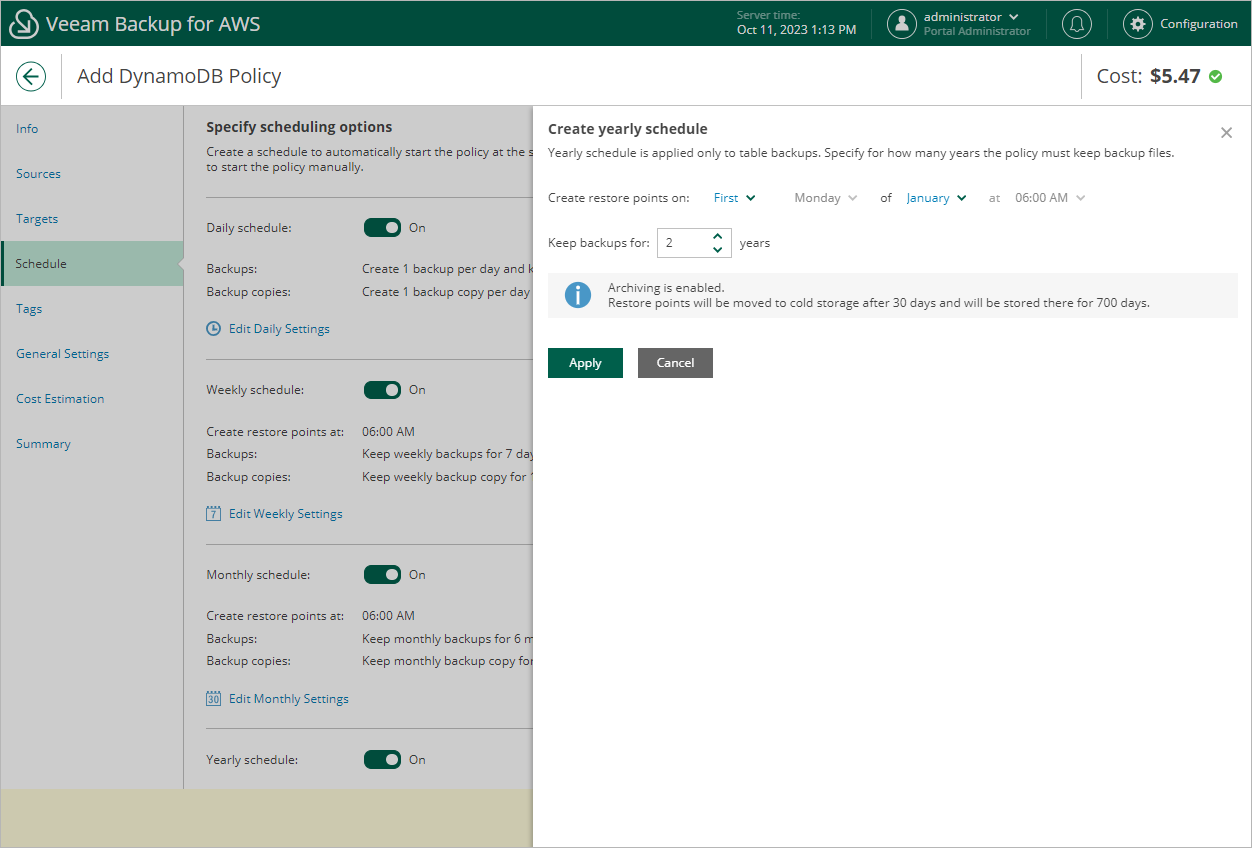Click the Create yearly schedule heading
This screenshot has height=848, width=1252.
[628, 129]
